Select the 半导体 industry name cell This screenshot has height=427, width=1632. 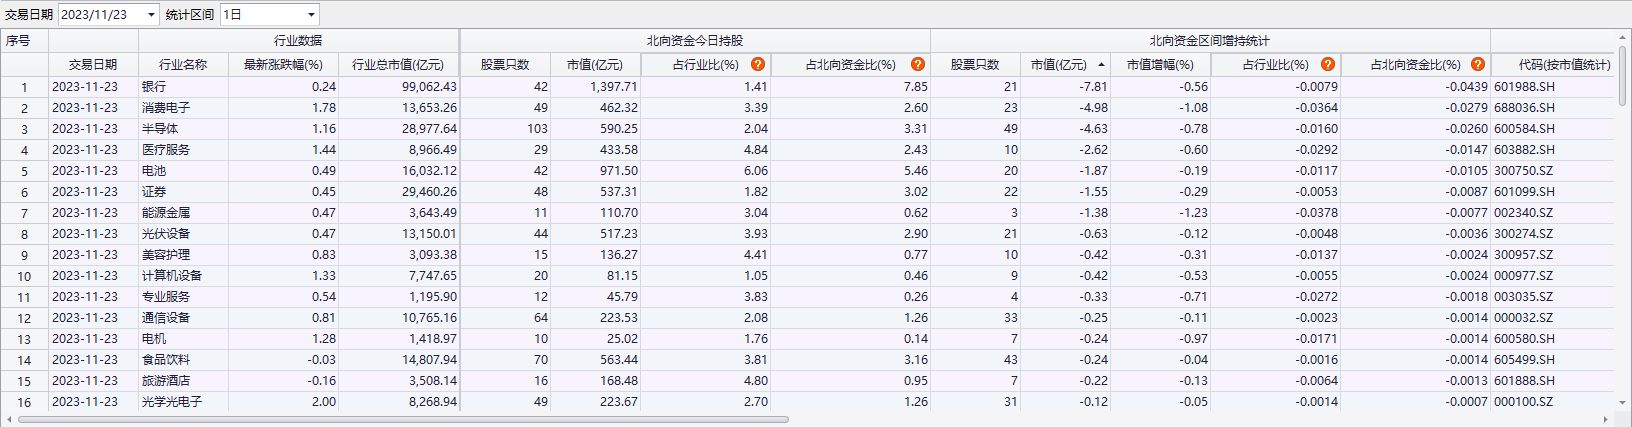[x=160, y=129]
